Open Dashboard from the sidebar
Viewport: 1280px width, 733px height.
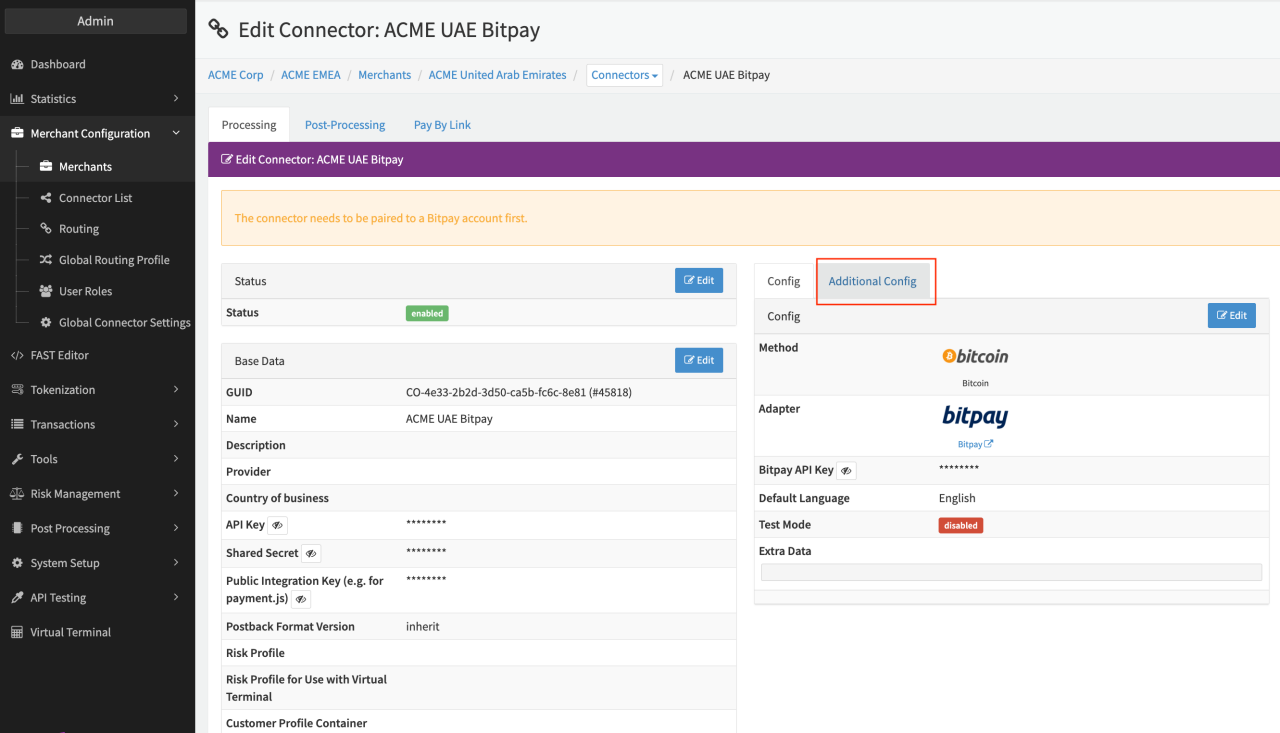point(58,64)
